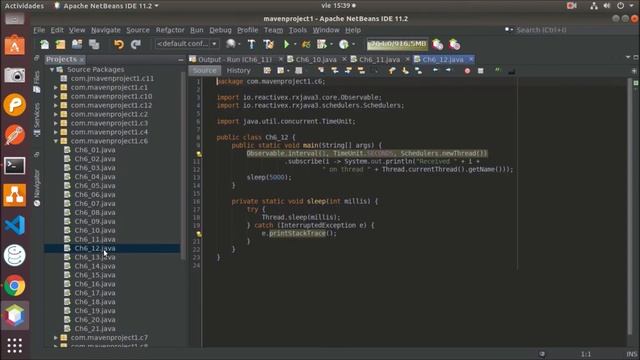Select Ch6_13.java in the project tree
This screenshot has height=360, width=640.
[x=95, y=257]
